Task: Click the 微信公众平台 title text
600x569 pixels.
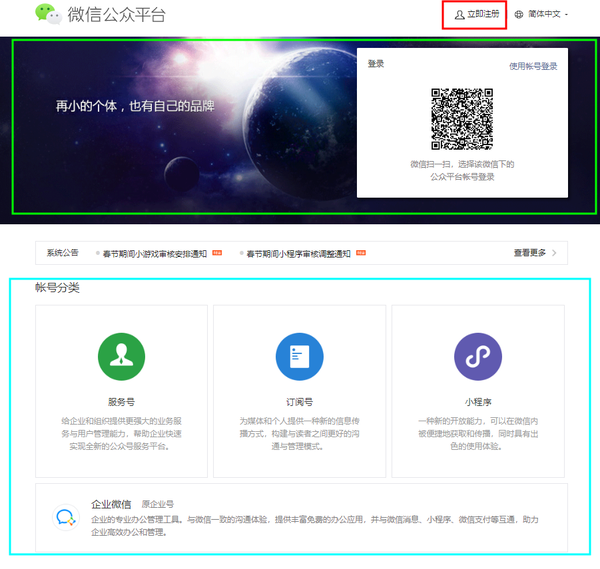Action: (117, 15)
